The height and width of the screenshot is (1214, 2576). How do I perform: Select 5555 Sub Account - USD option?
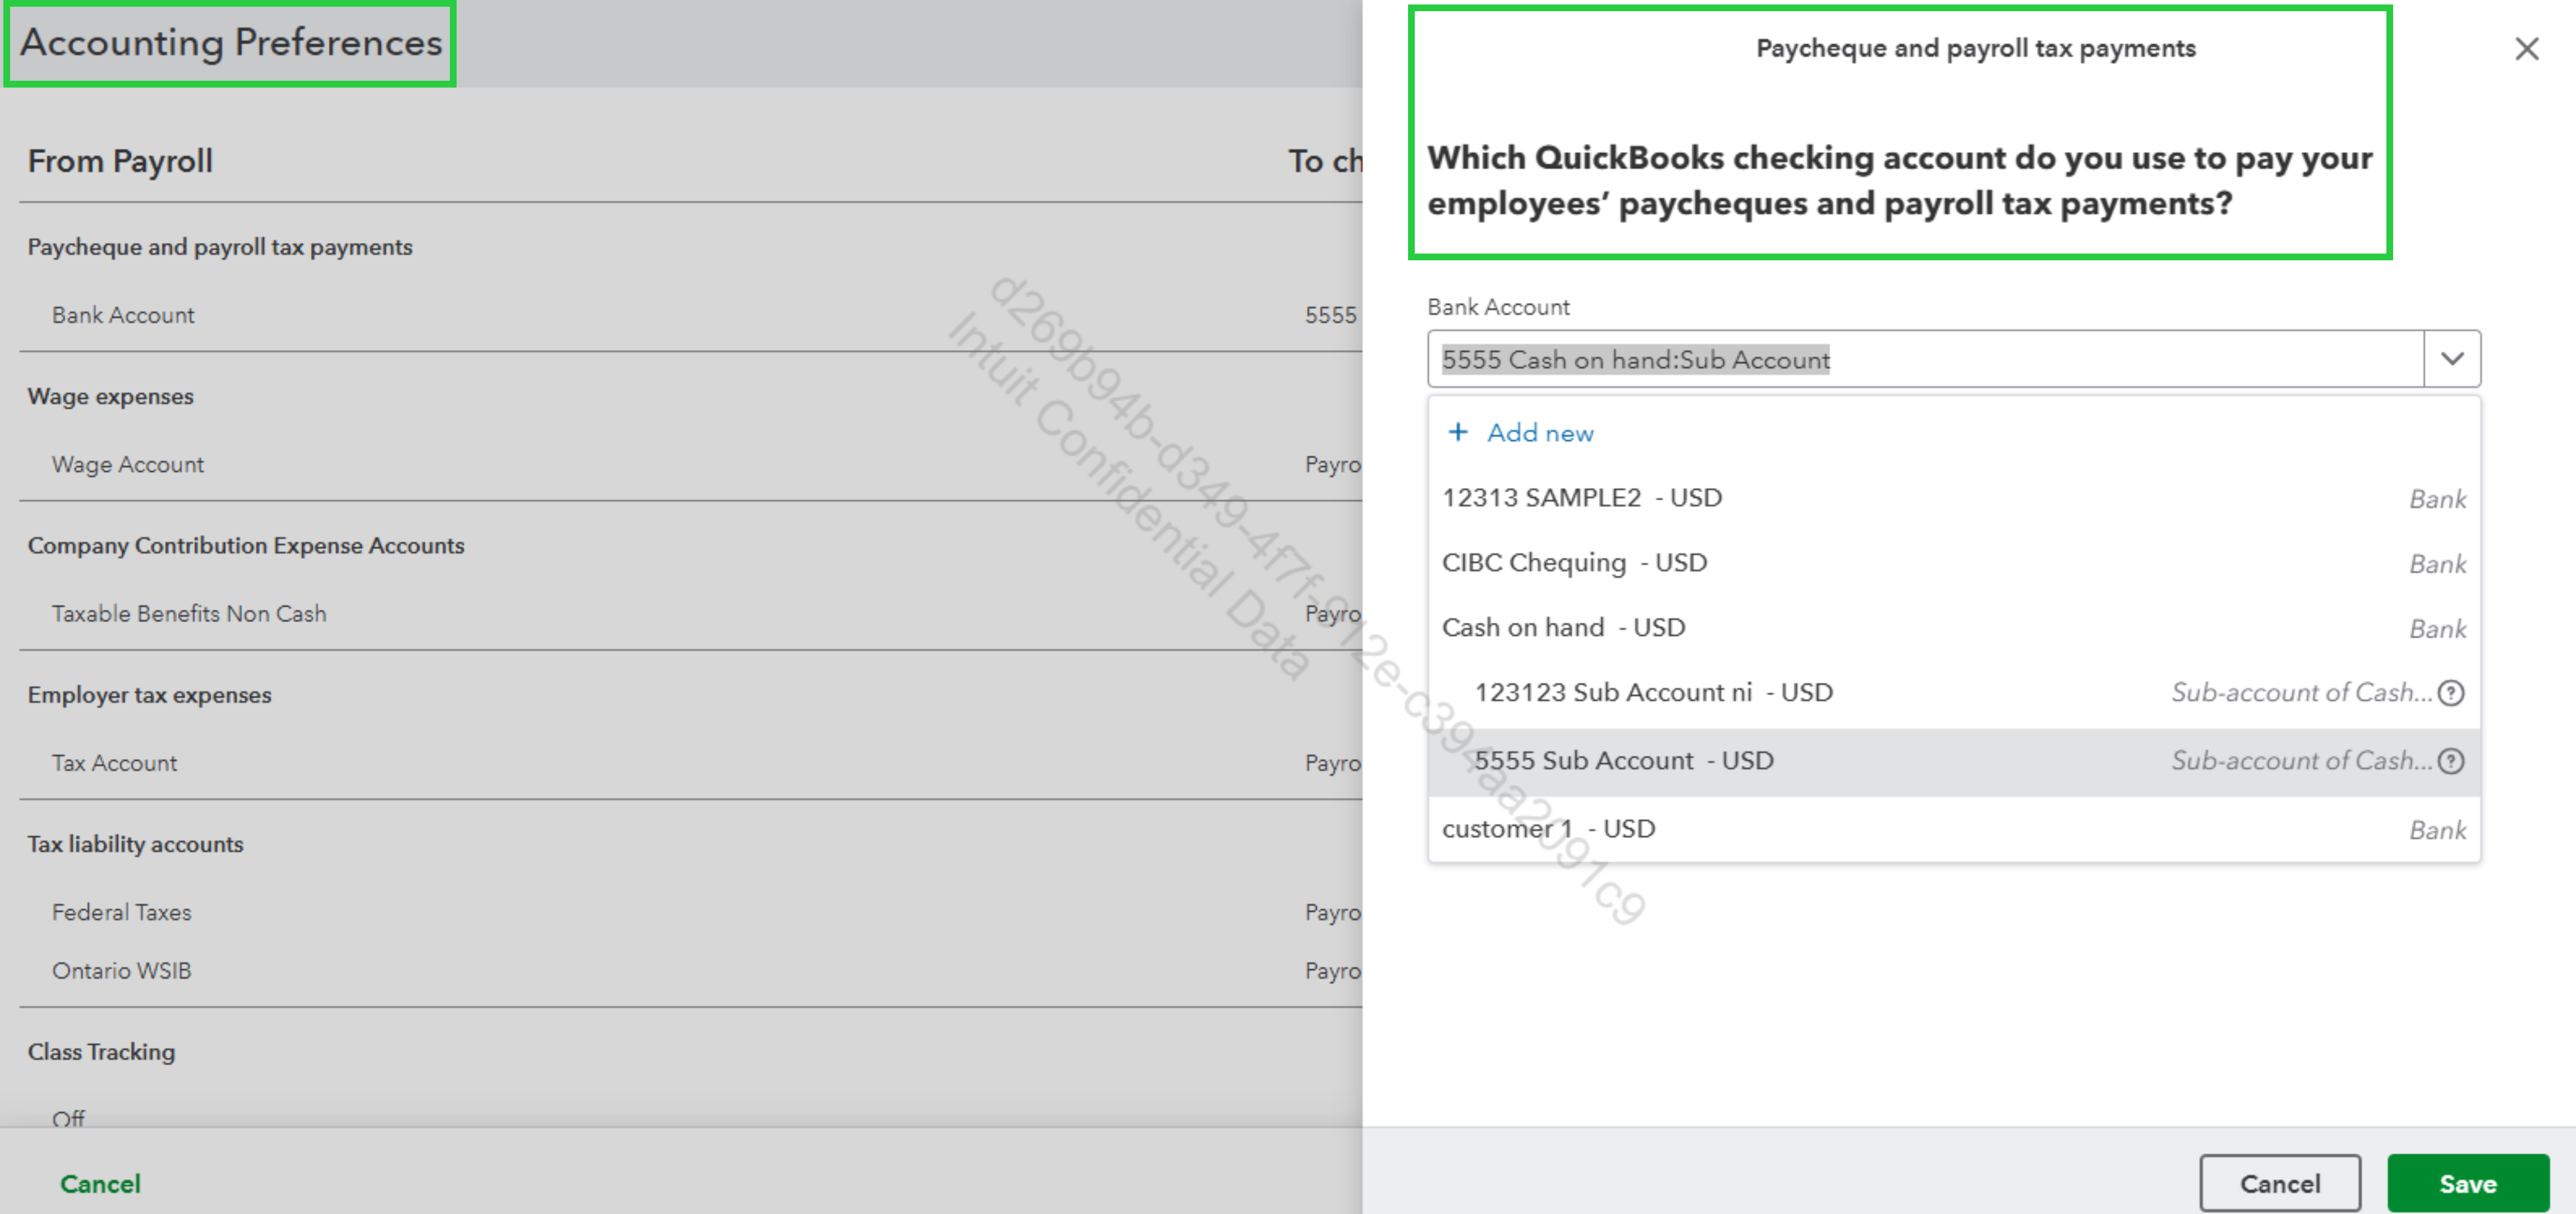click(1954, 761)
